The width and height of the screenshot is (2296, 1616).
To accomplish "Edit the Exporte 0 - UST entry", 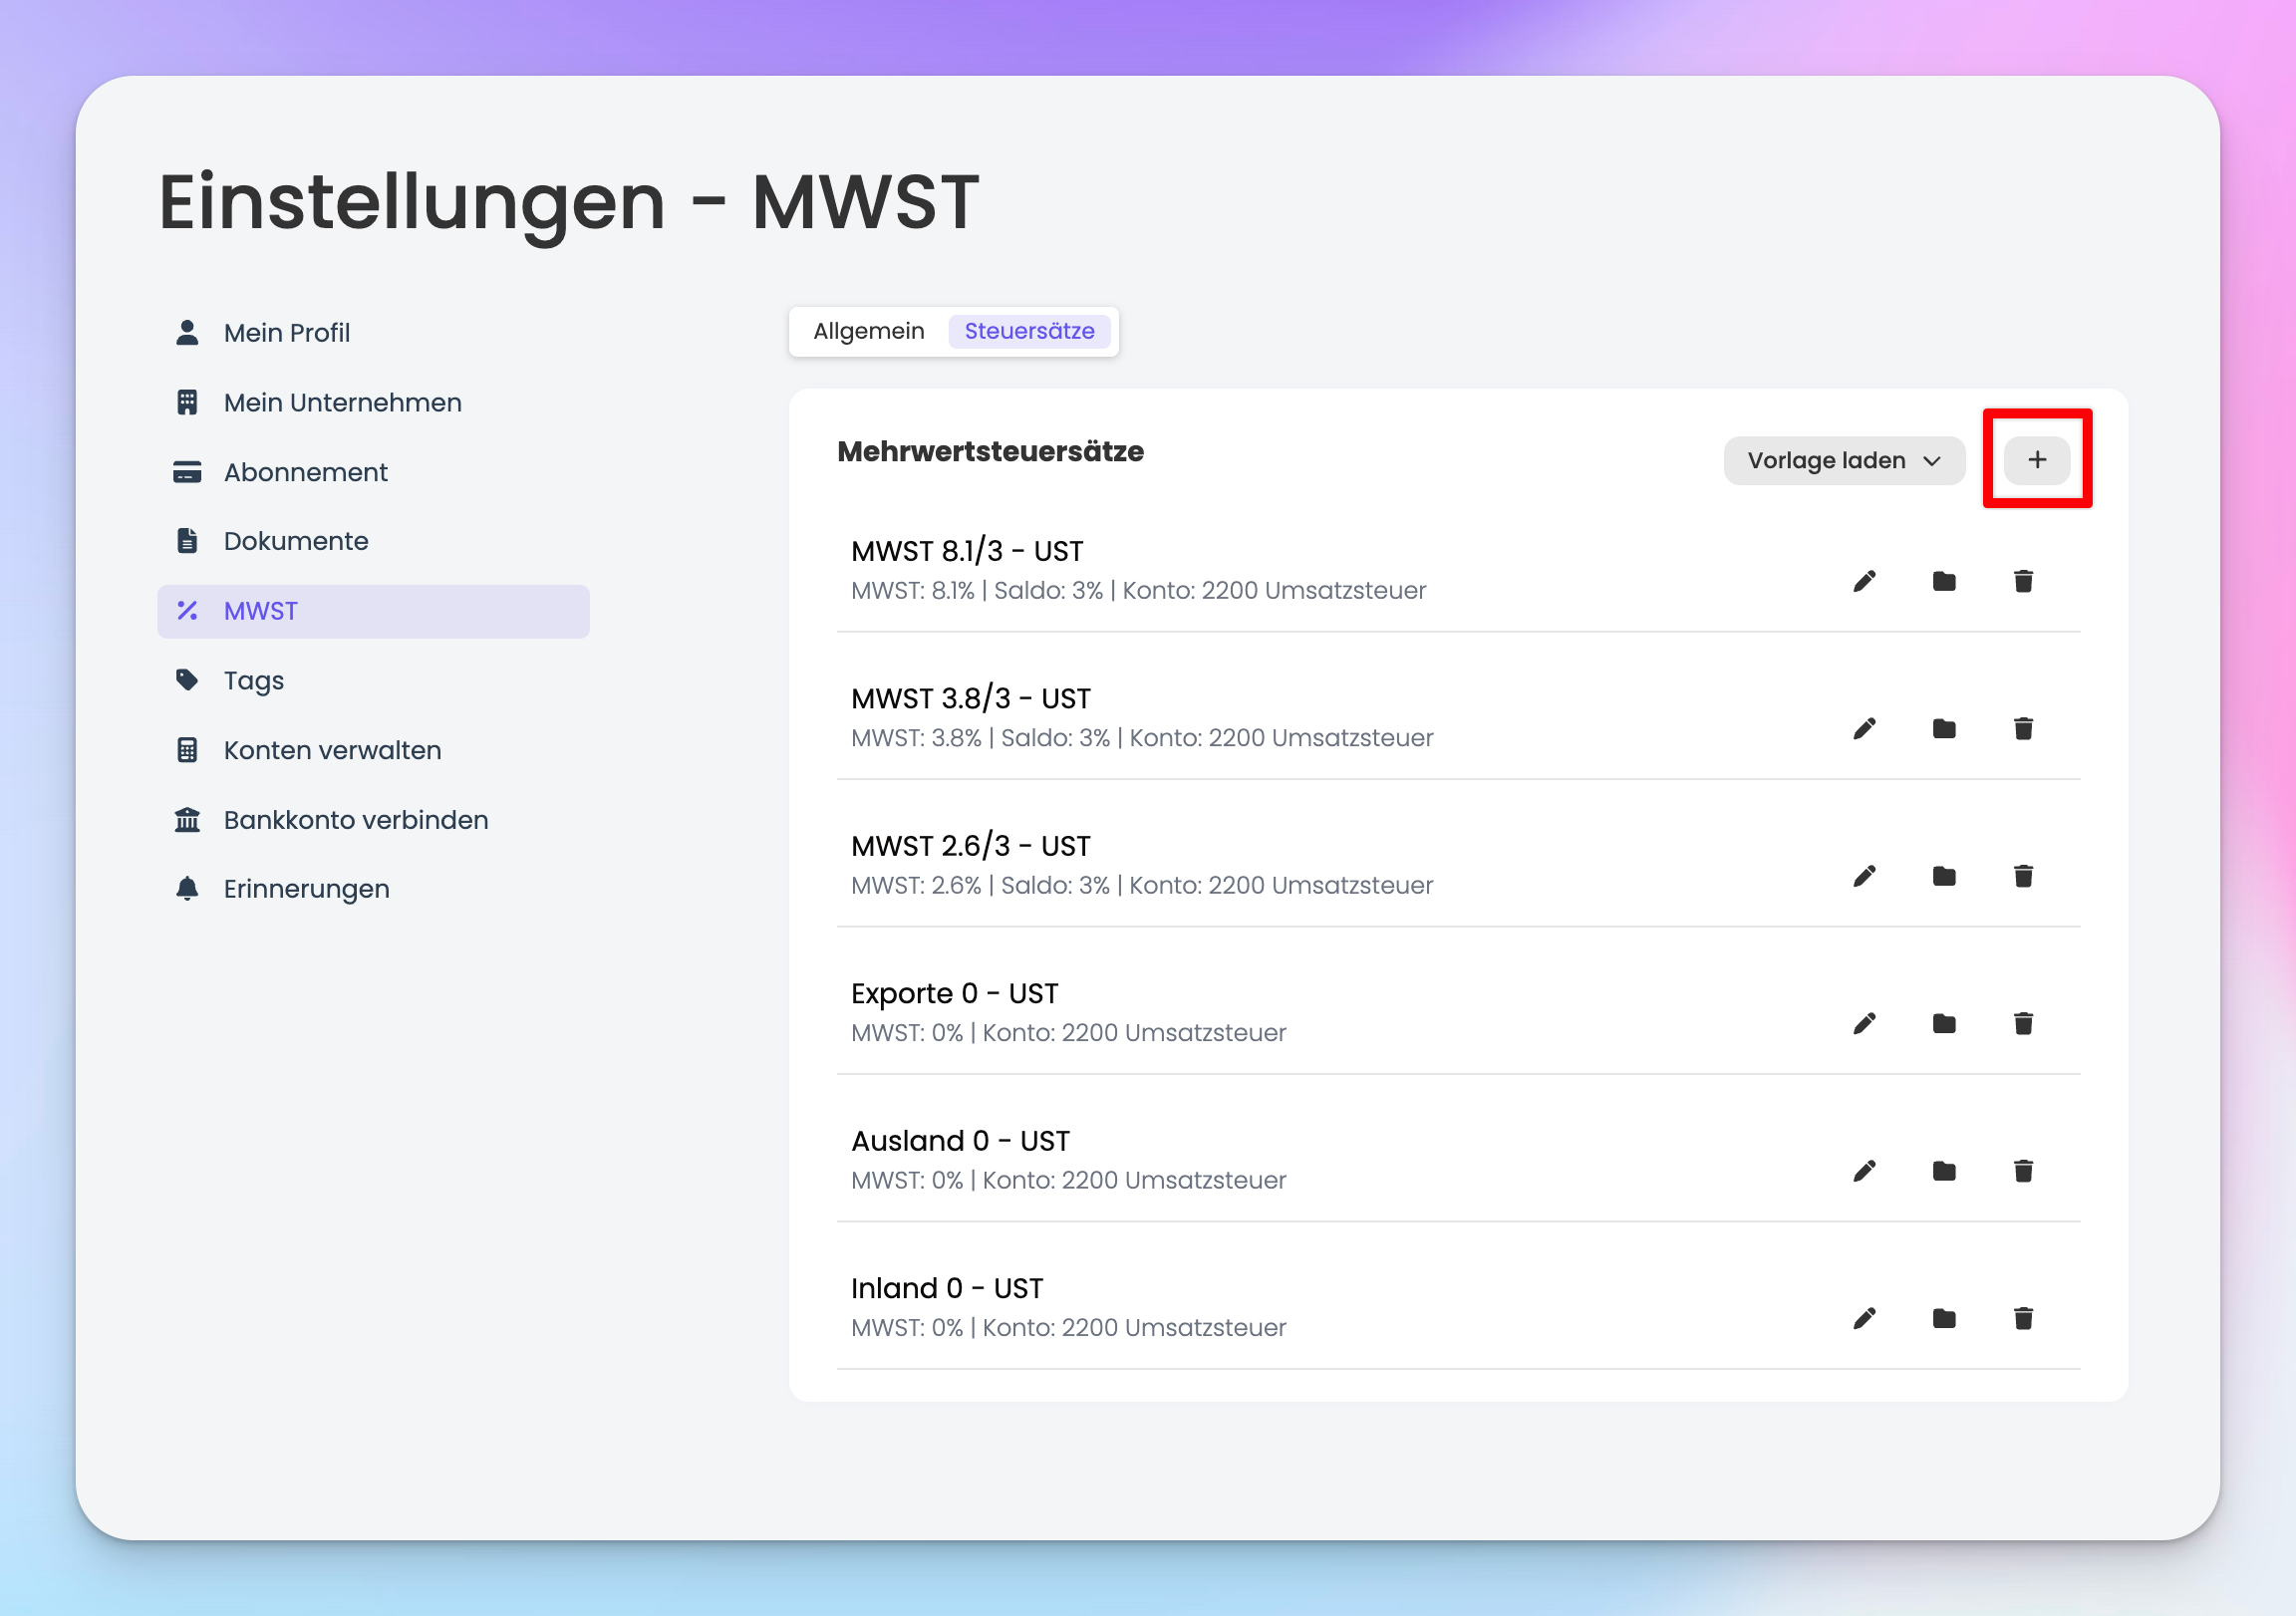I will (1864, 1023).
